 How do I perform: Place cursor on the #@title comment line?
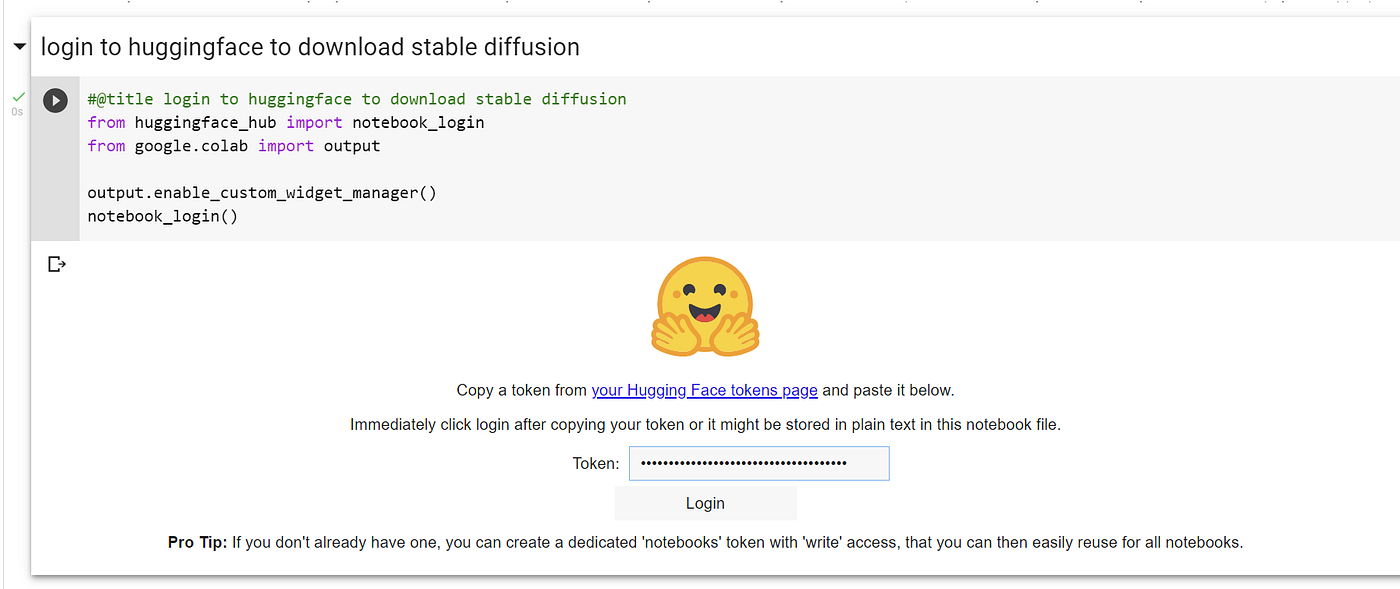tap(357, 99)
